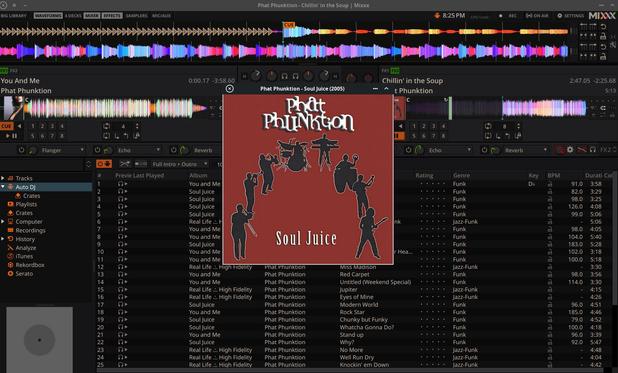Toggle the BIG LIBRARY view
The image size is (618, 373).
pos(14,16)
